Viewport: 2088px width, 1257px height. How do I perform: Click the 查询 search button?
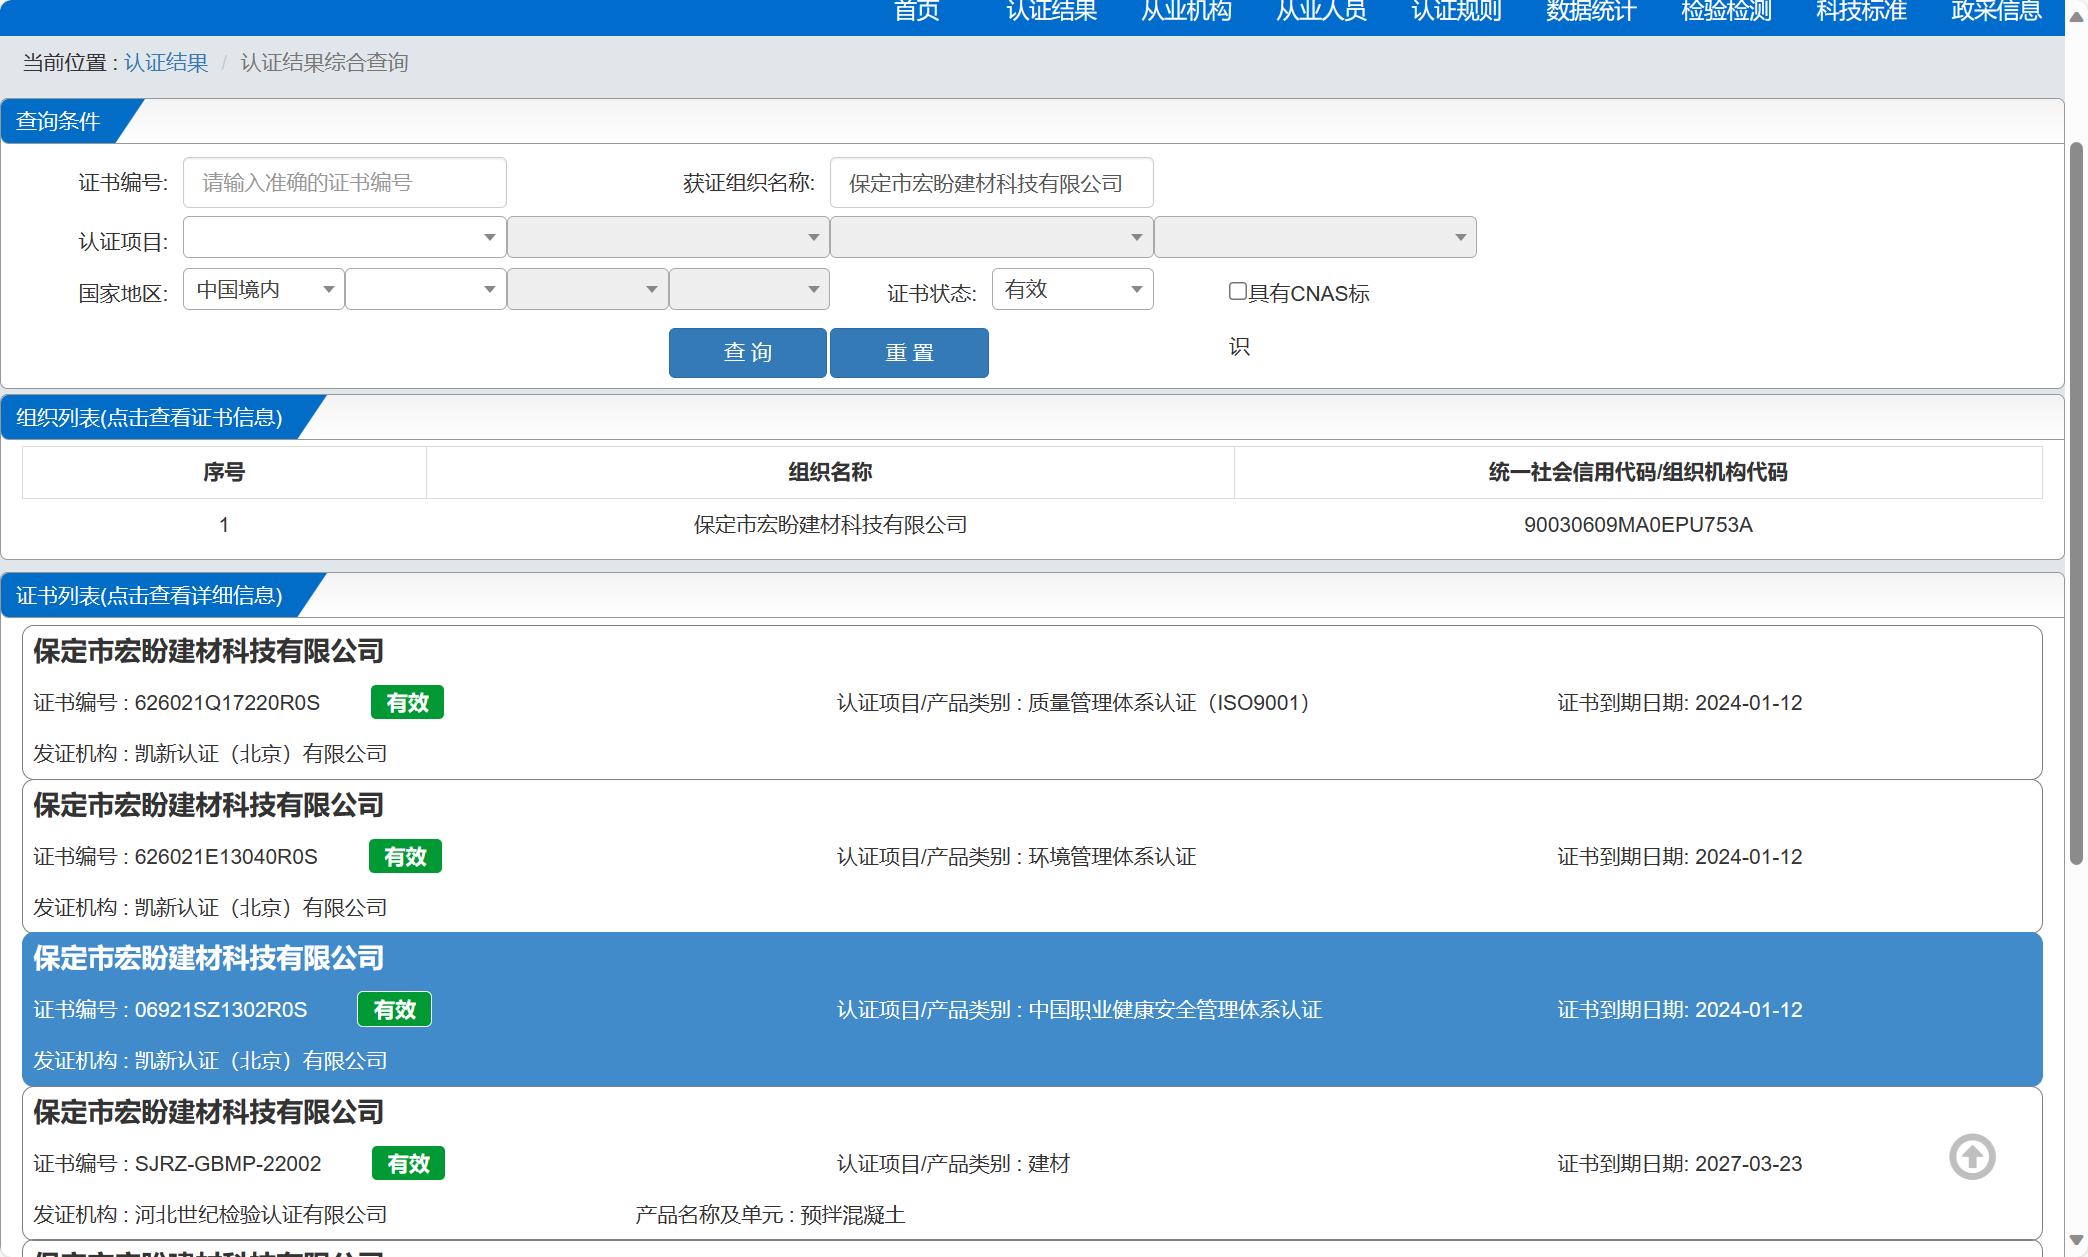748,353
